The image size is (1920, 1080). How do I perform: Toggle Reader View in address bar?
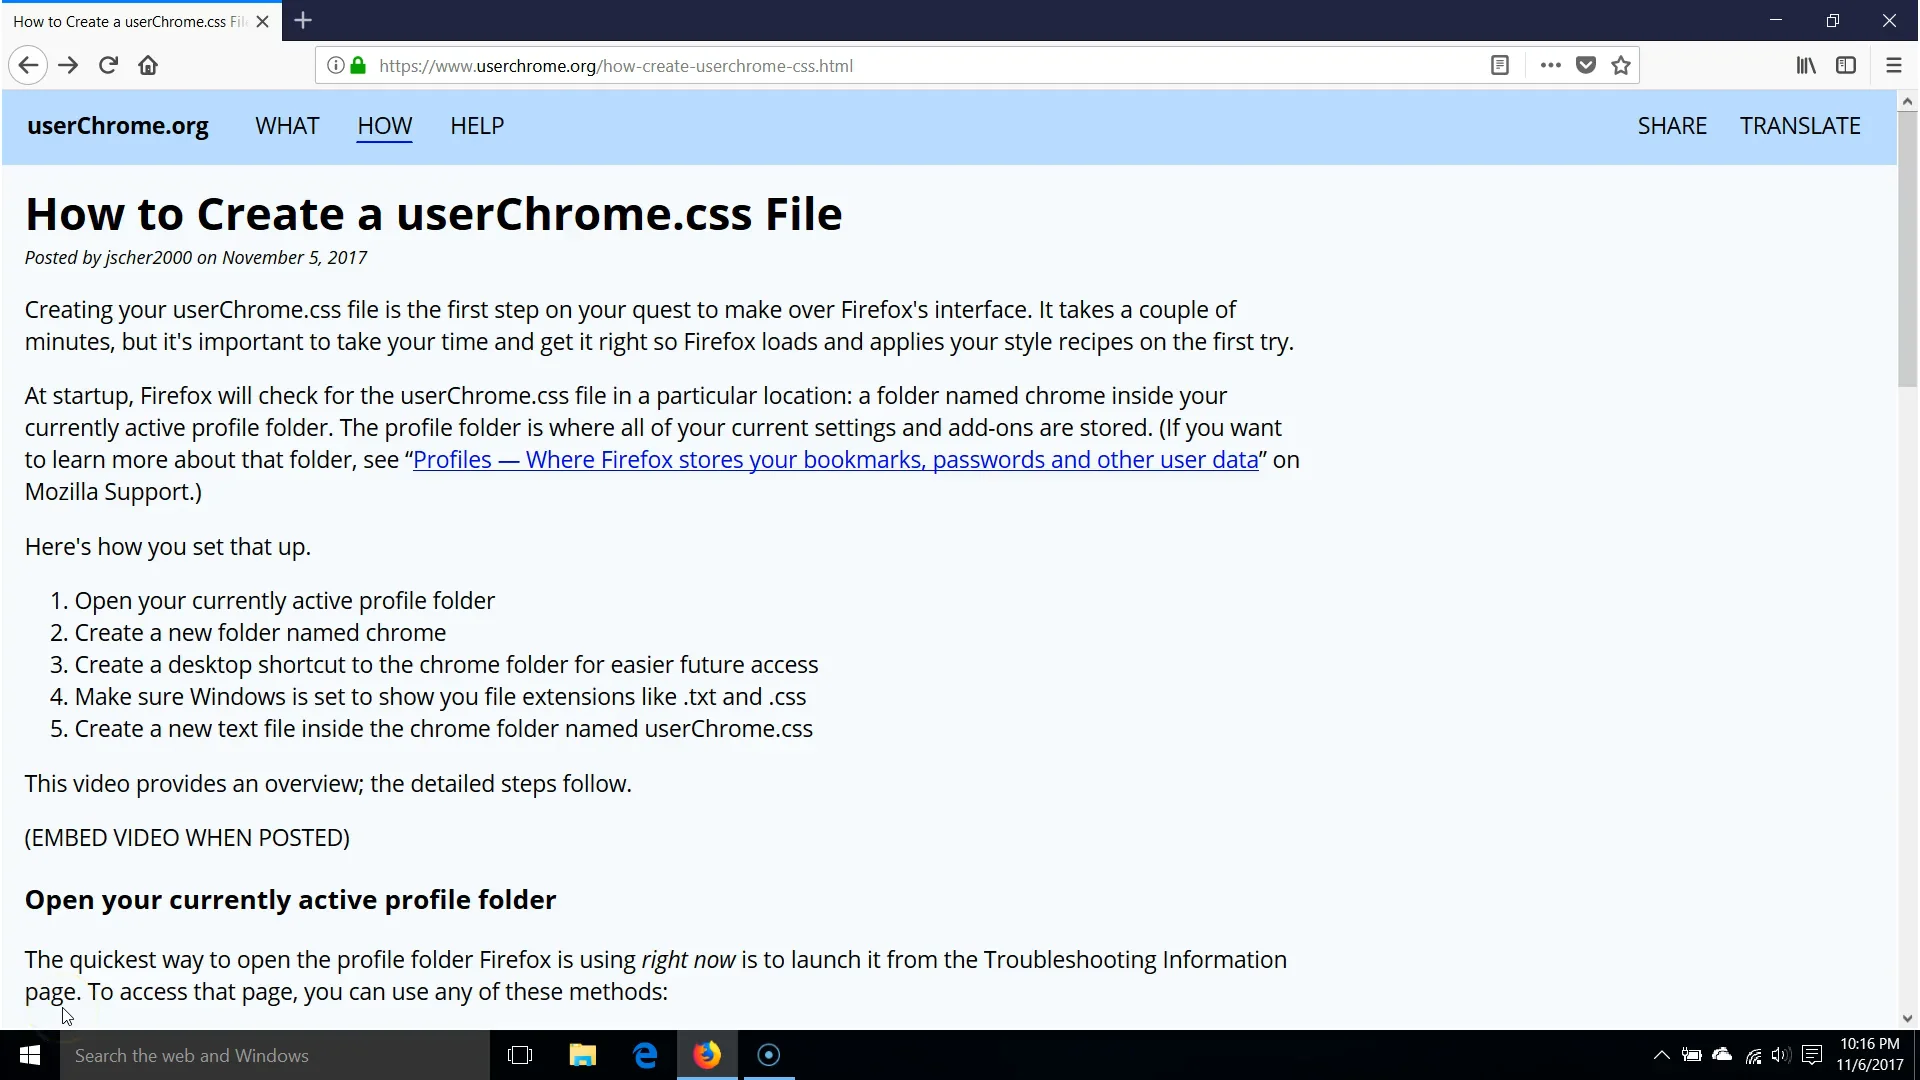tap(1499, 66)
